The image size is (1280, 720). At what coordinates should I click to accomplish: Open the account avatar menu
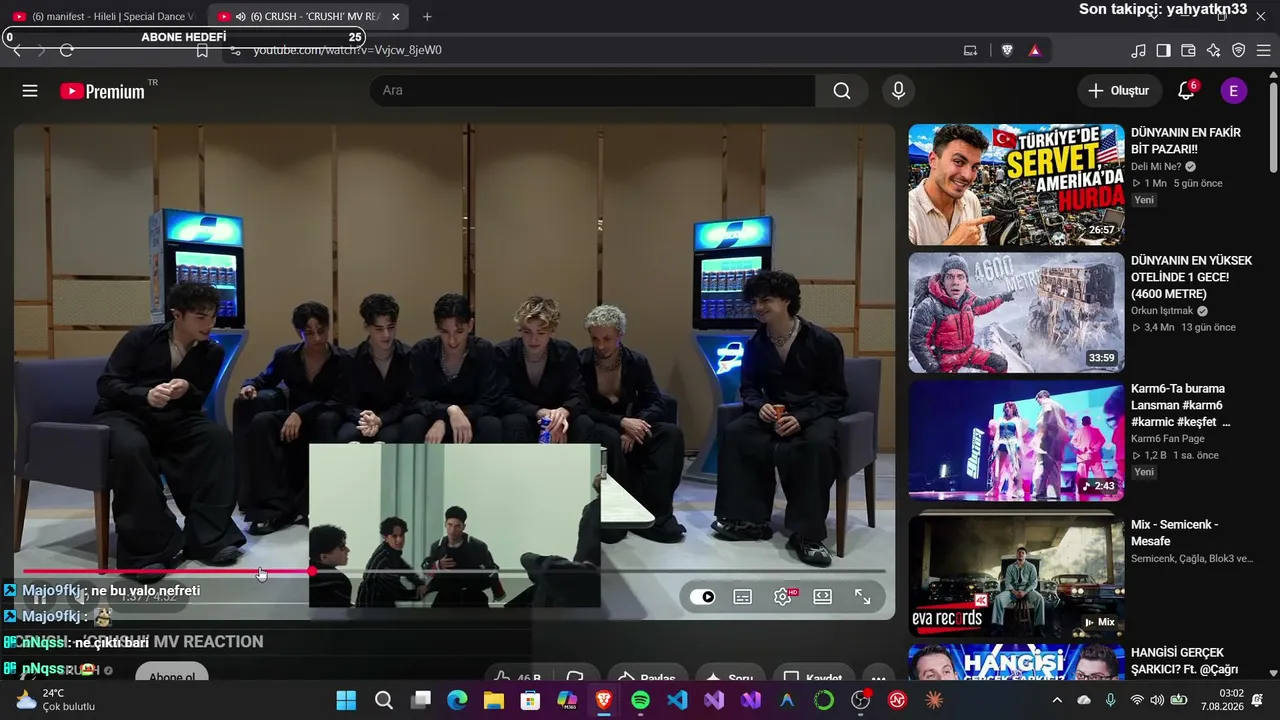point(1233,91)
